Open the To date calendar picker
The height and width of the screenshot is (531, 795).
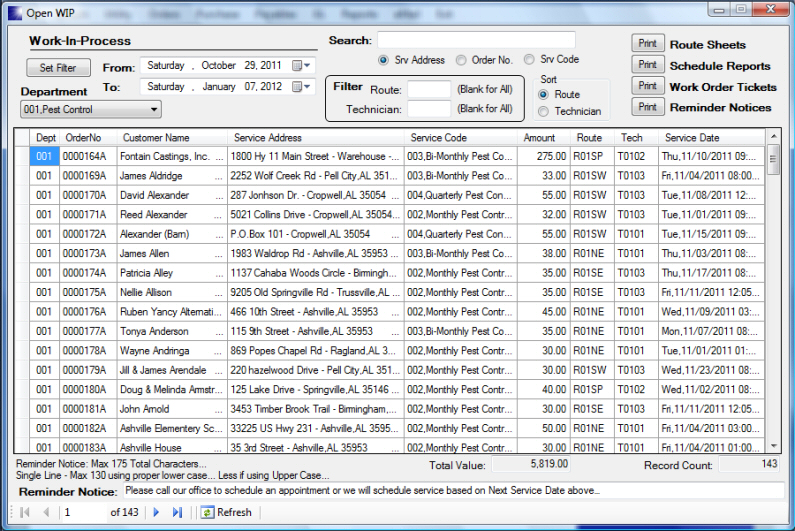301,87
